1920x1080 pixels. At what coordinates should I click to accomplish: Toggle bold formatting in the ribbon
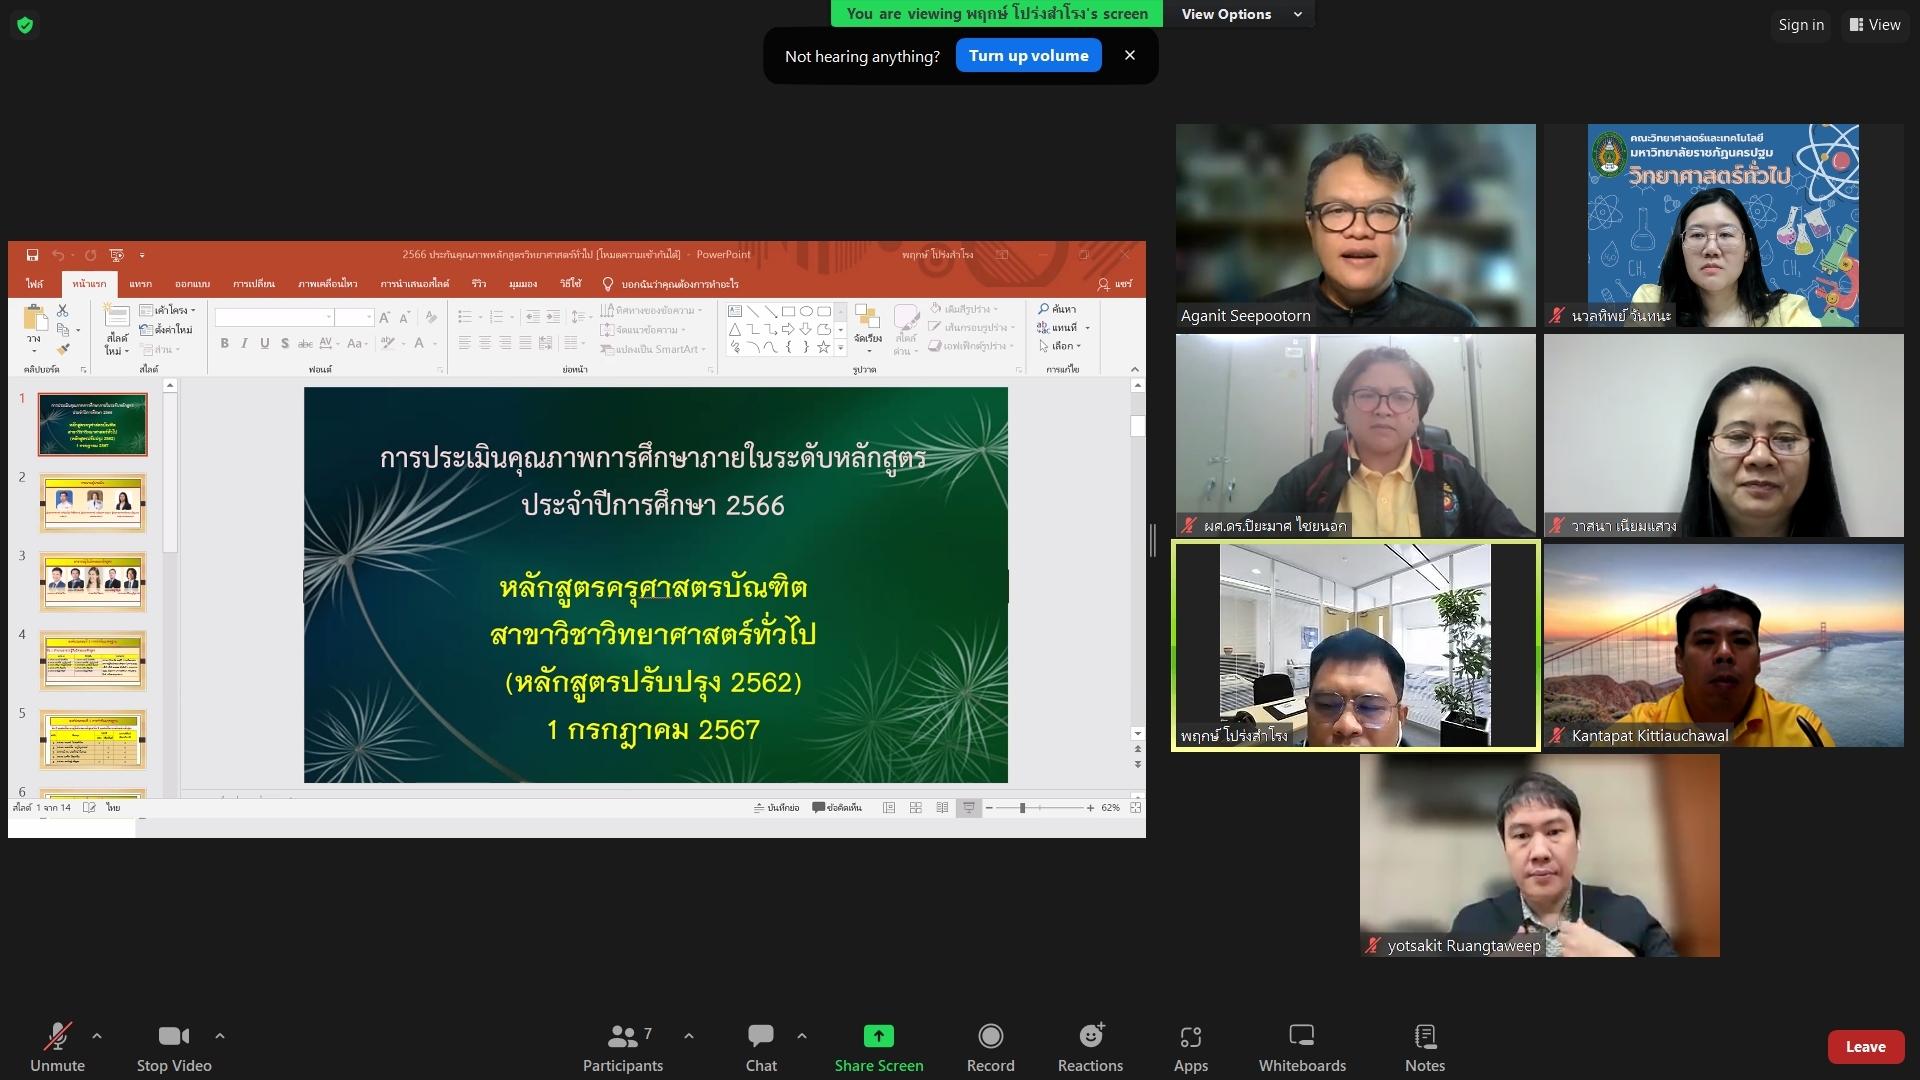225,343
